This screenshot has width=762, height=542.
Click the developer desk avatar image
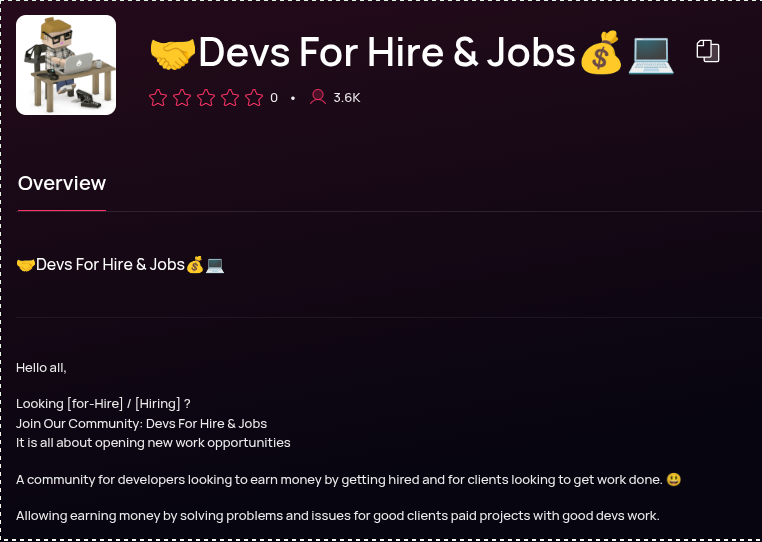[66, 65]
